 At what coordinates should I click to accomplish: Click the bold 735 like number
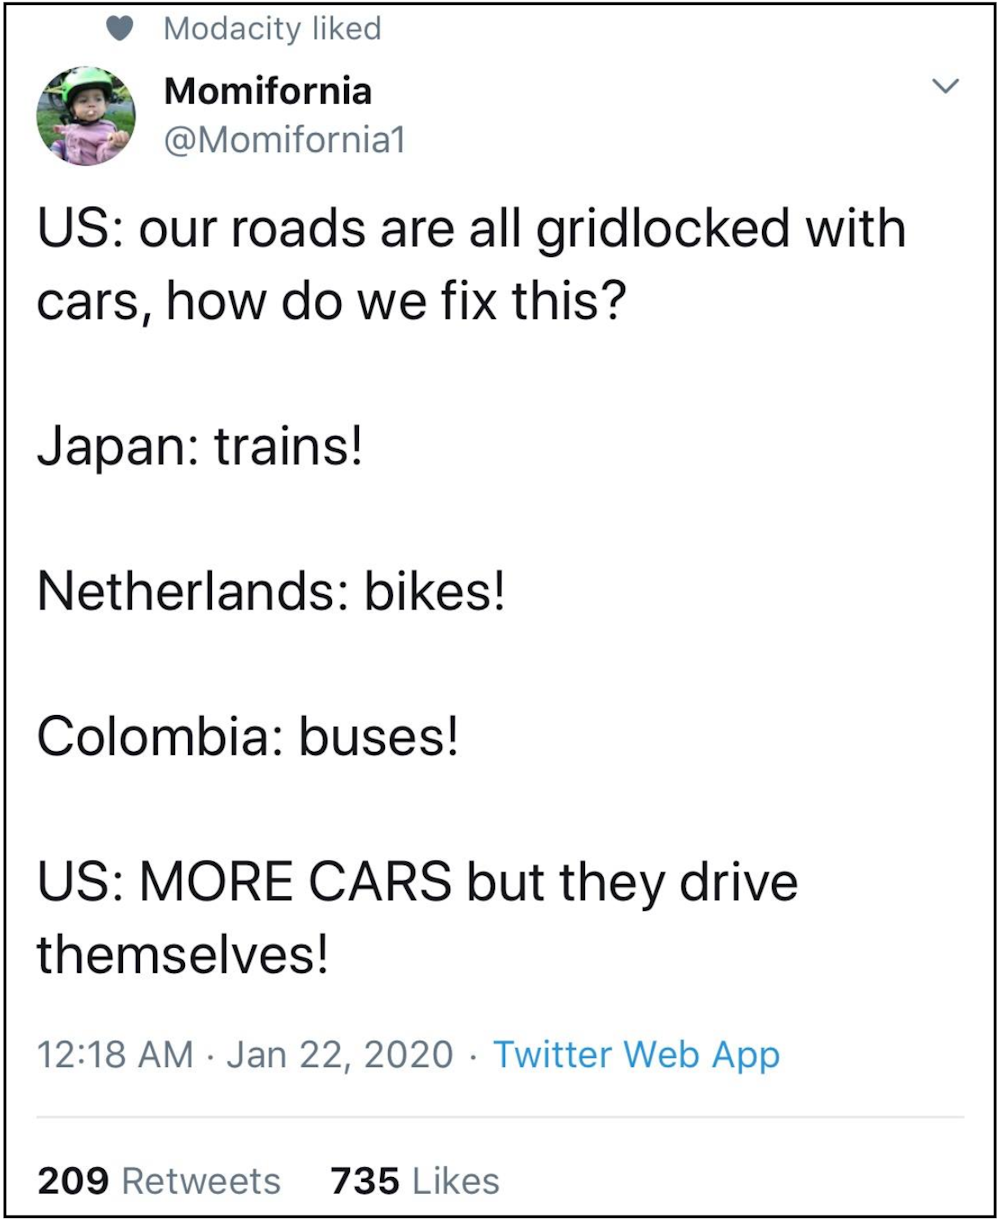pyautogui.click(x=366, y=1181)
